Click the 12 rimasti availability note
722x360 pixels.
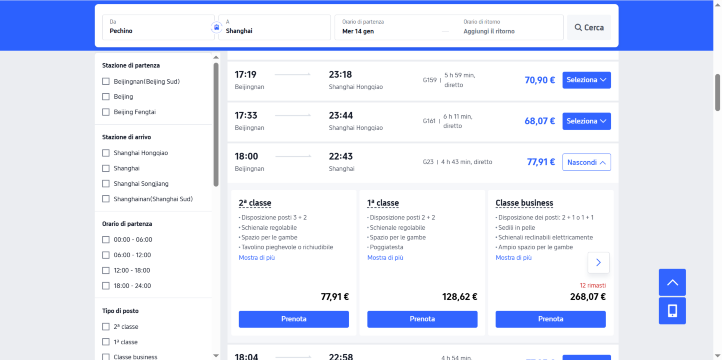[593, 285]
